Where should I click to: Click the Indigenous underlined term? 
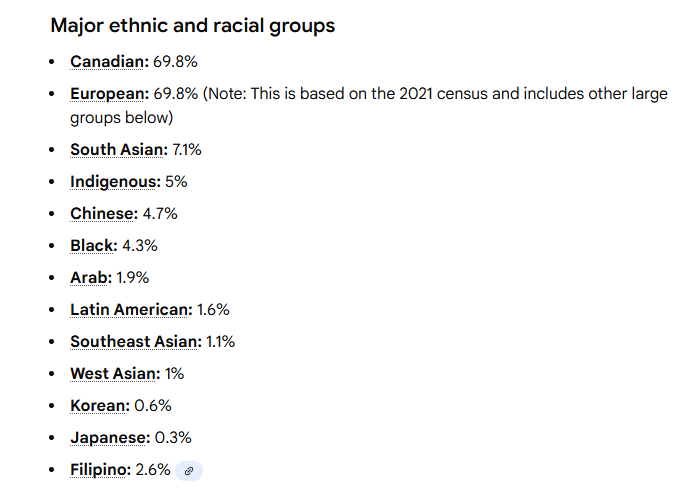pyautogui.click(x=114, y=182)
